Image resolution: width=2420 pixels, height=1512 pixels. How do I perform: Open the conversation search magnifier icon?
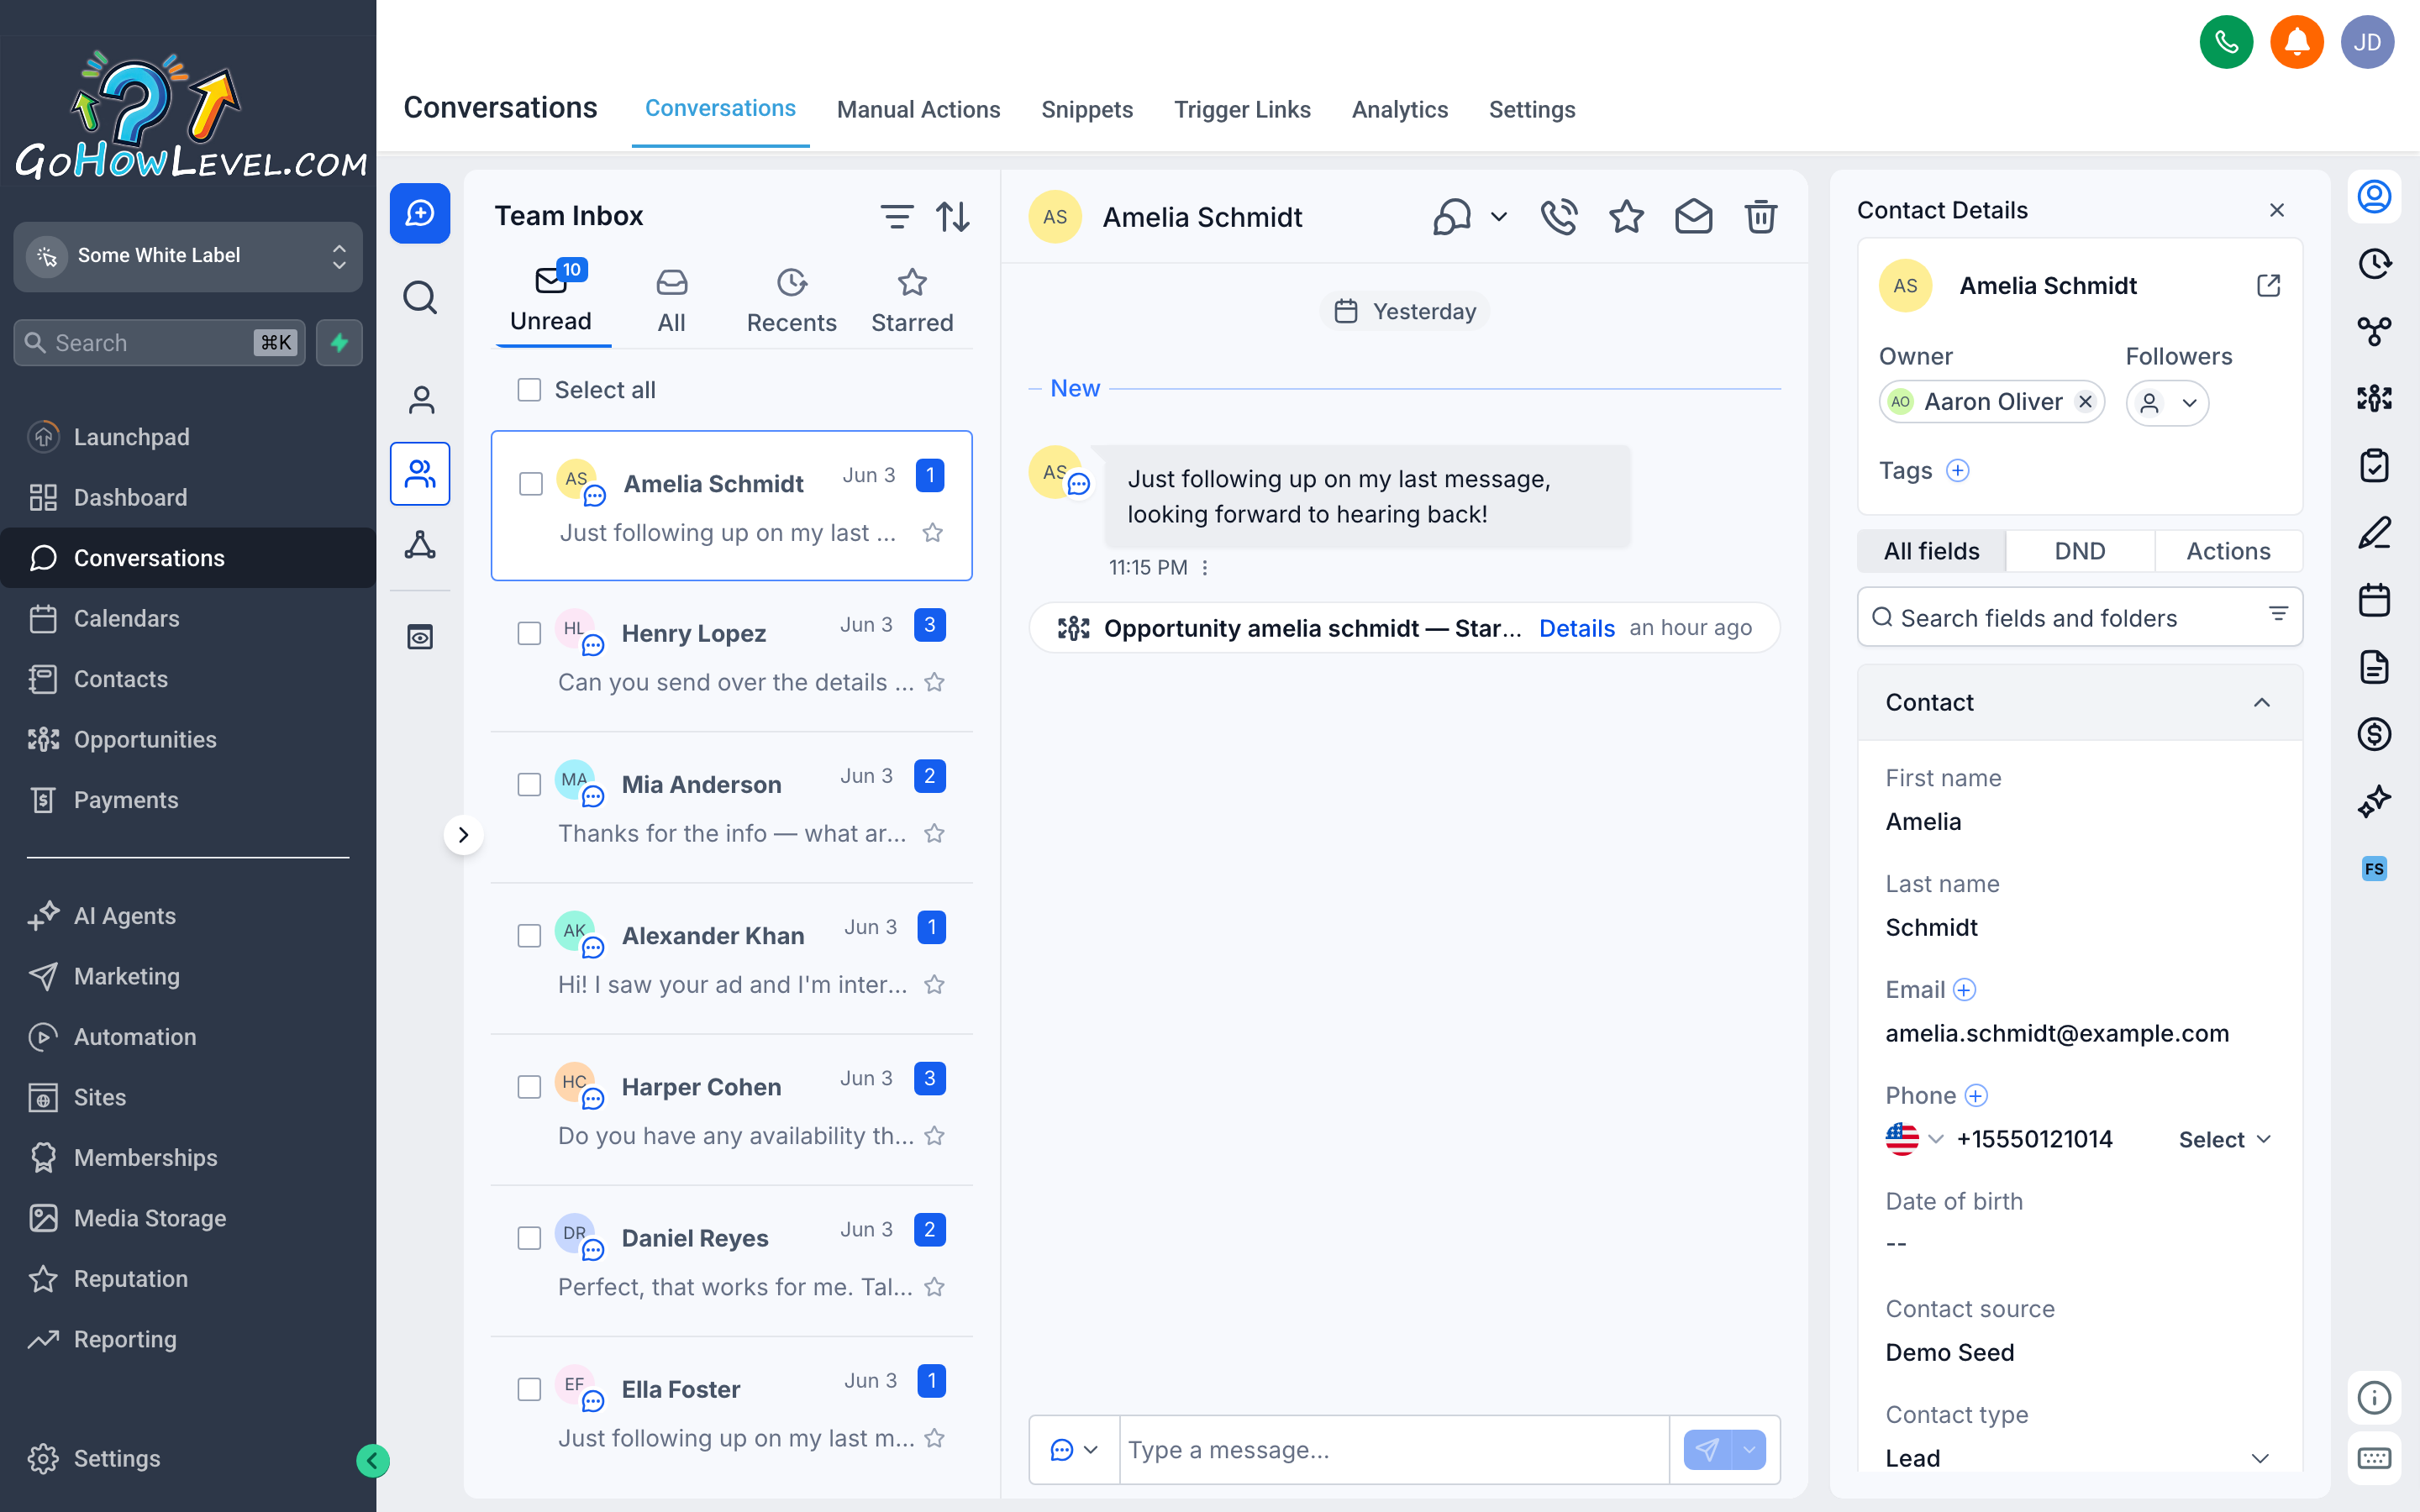click(420, 297)
